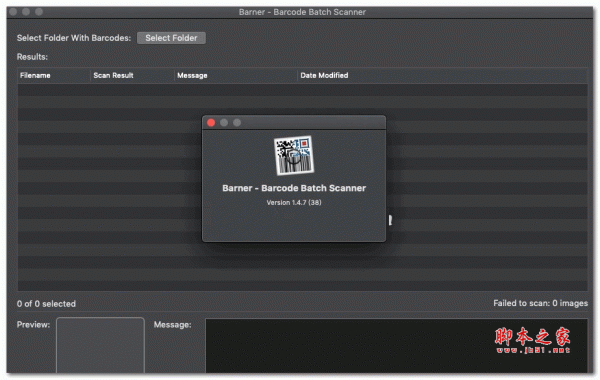Click the About dialog minimize button

[x=224, y=122]
